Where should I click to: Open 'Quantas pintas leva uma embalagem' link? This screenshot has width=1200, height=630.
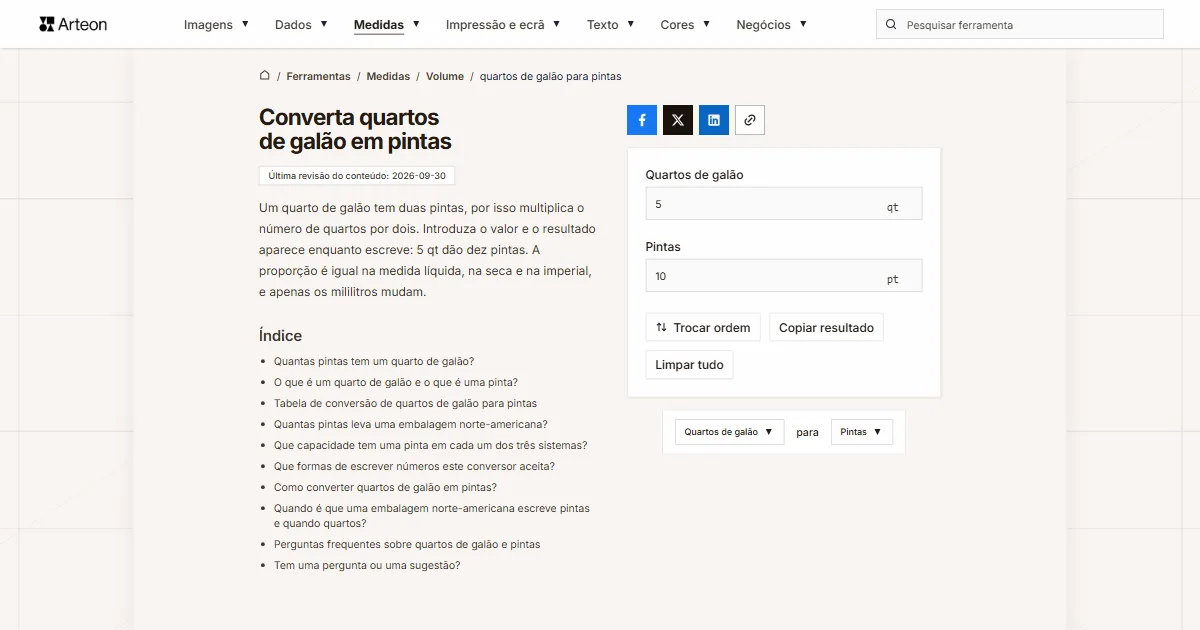coord(411,424)
